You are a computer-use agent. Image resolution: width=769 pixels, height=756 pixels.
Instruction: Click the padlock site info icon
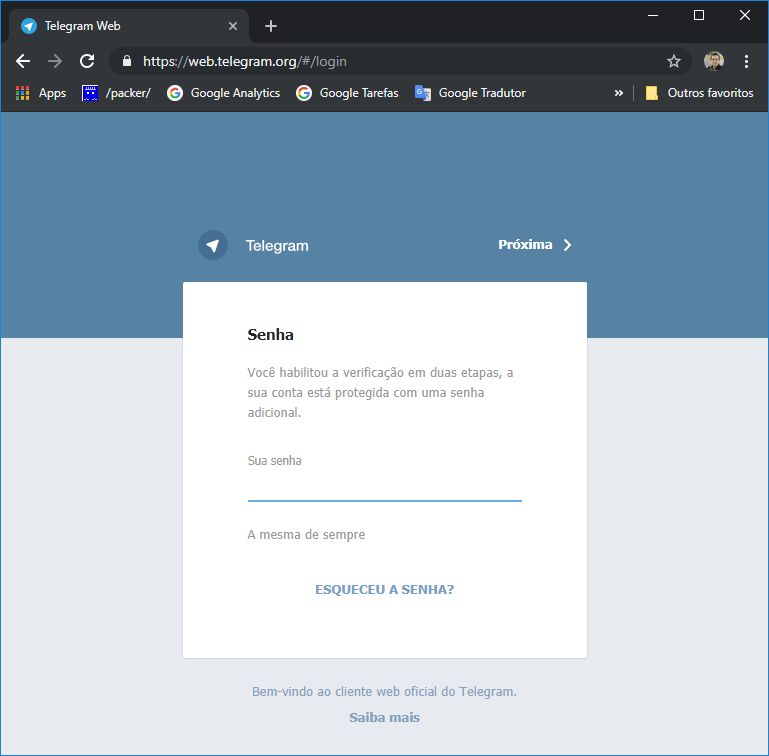coord(127,61)
